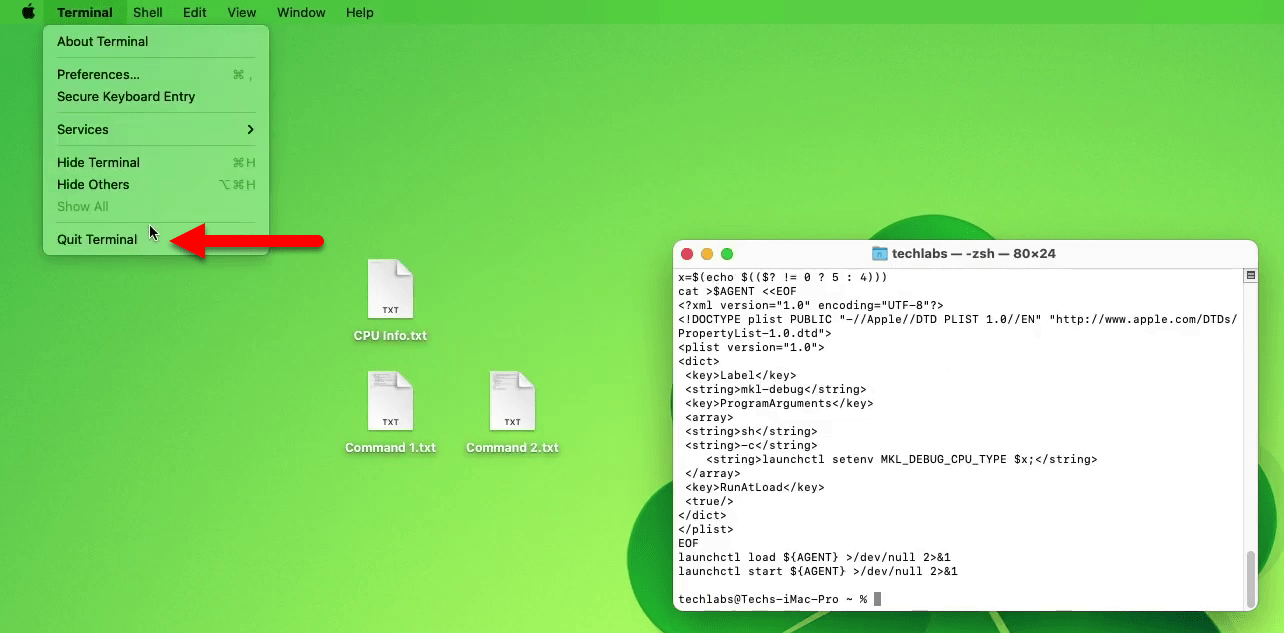Click the "<key>RunAtLoad</key>" line
1284x633 pixels.
755,488
